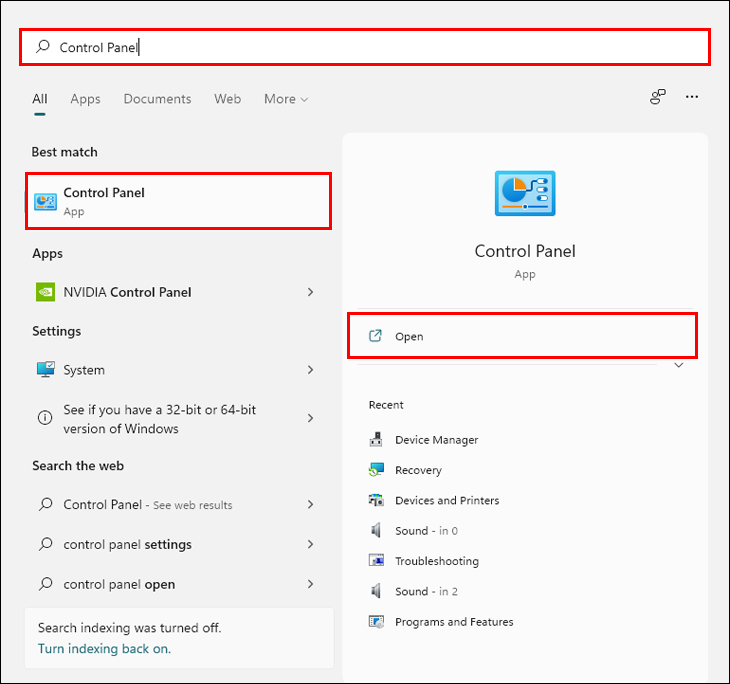The width and height of the screenshot is (730, 684).
Task: Click the Recovery icon in Recent list
Action: pyautogui.click(x=376, y=470)
